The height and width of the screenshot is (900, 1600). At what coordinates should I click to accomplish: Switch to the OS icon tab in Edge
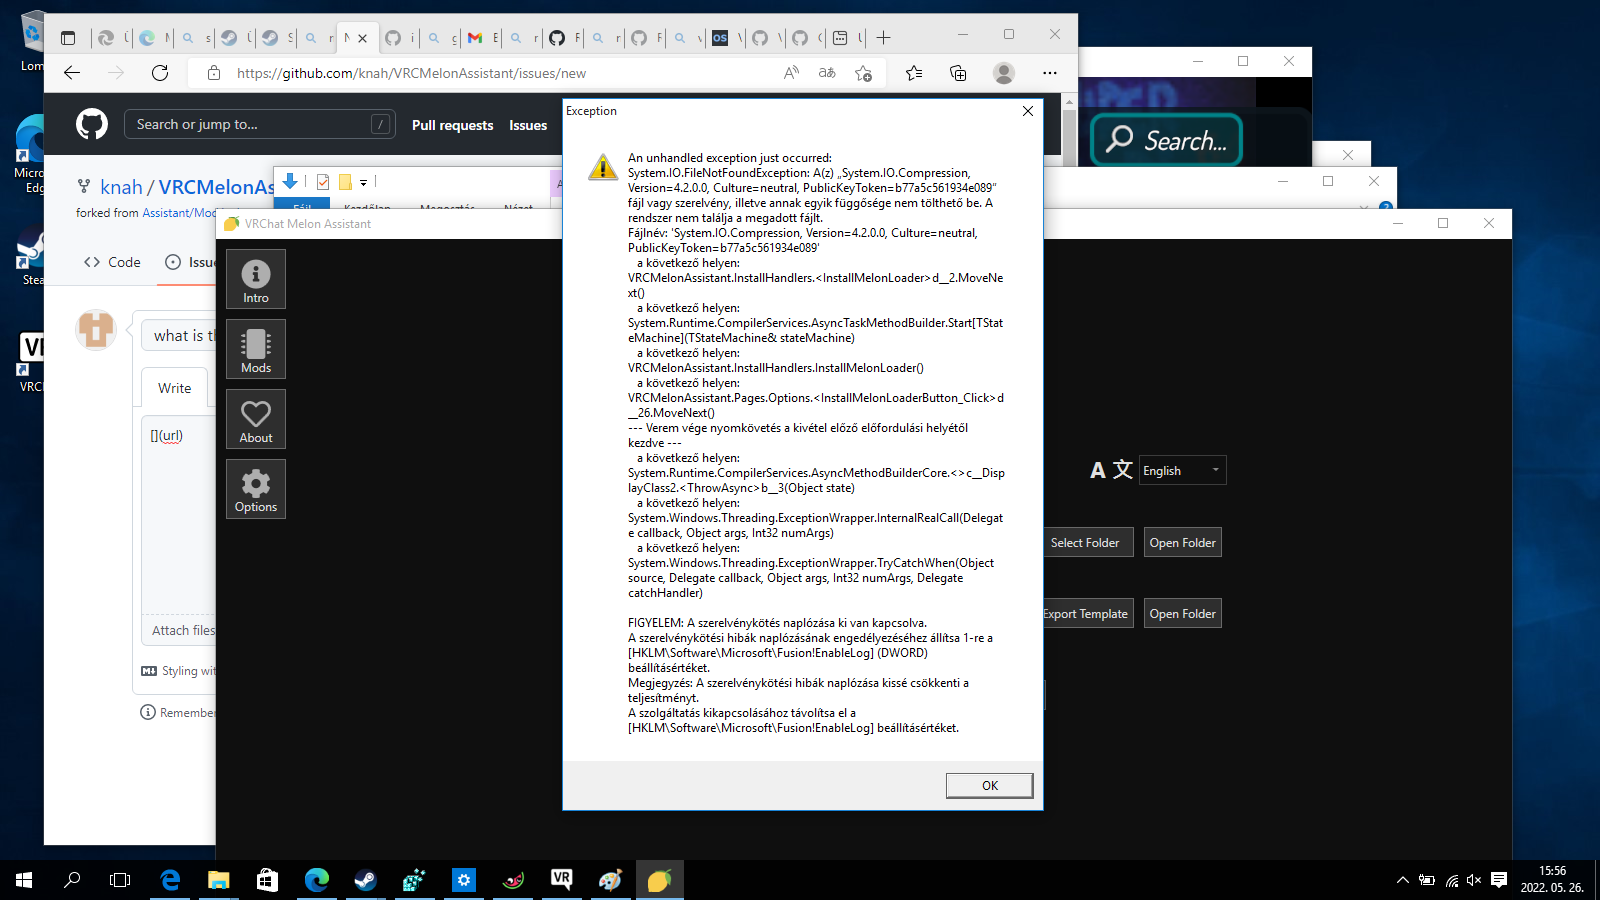pos(720,38)
